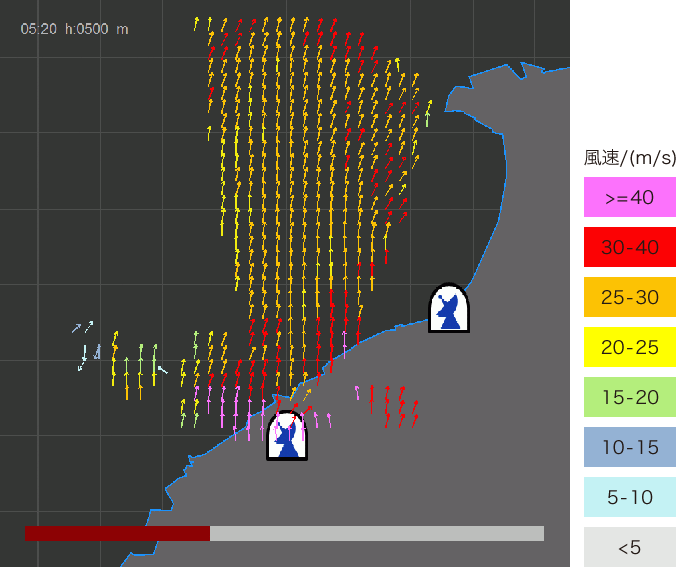Image resolution: width=676 pixels, height=567 pixels.
Task: Select the green 15-20 legend swatch
Action: pos(630,397)
